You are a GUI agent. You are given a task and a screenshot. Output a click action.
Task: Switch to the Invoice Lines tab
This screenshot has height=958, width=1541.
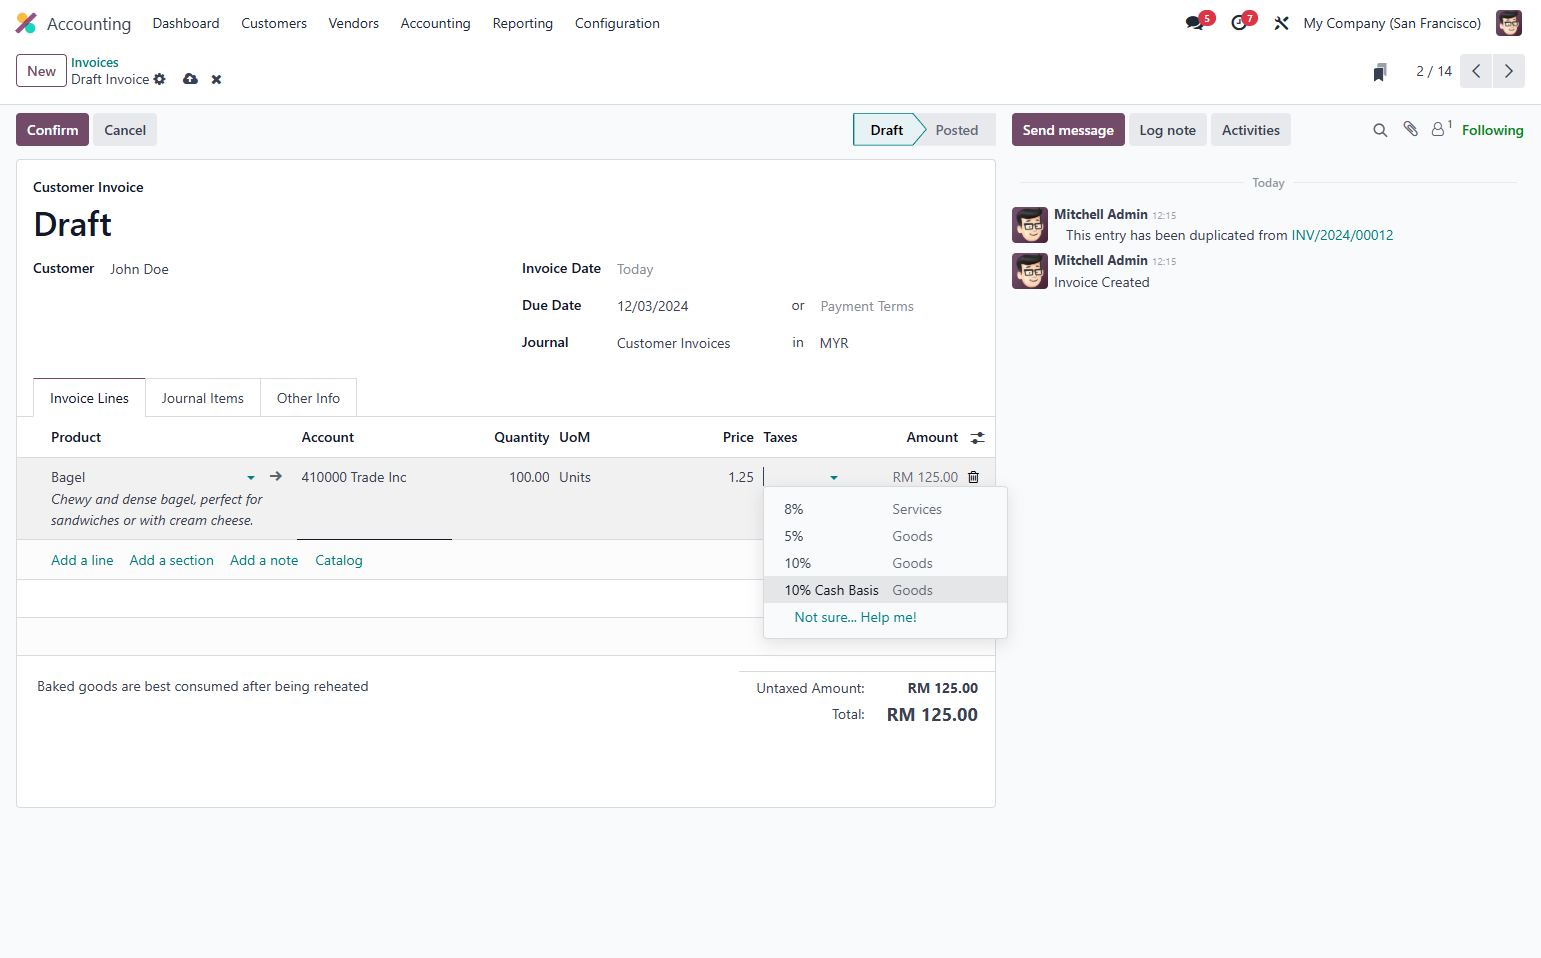click(89, 398)
